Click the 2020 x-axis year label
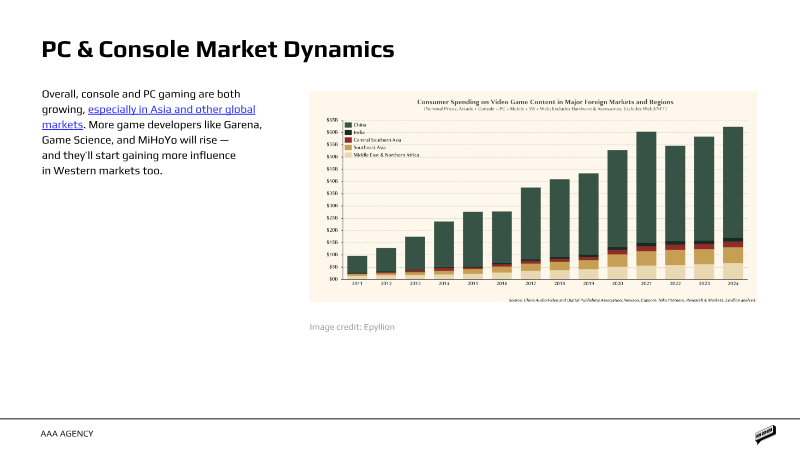 pos(617,284)
